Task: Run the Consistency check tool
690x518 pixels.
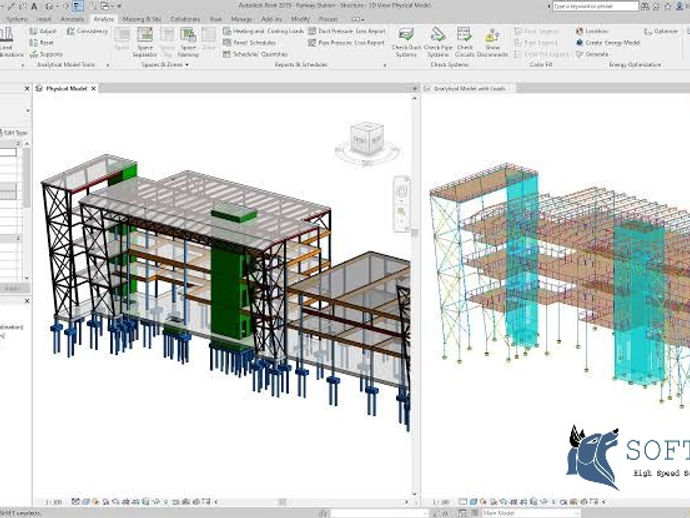Action: coord(87,31)
